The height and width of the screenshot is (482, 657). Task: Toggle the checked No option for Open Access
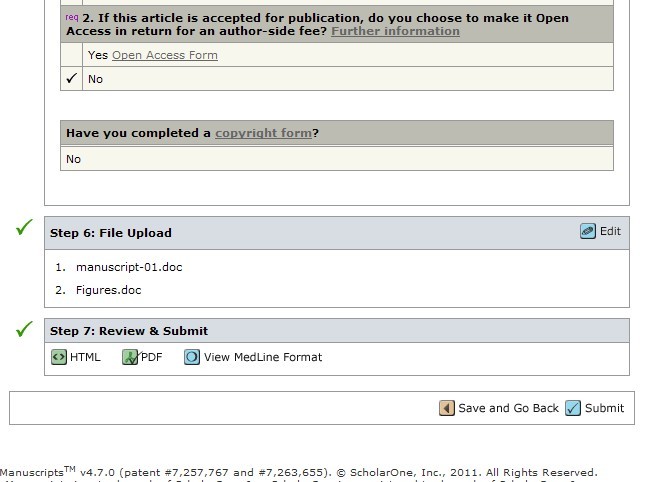[x=71, y=79]
